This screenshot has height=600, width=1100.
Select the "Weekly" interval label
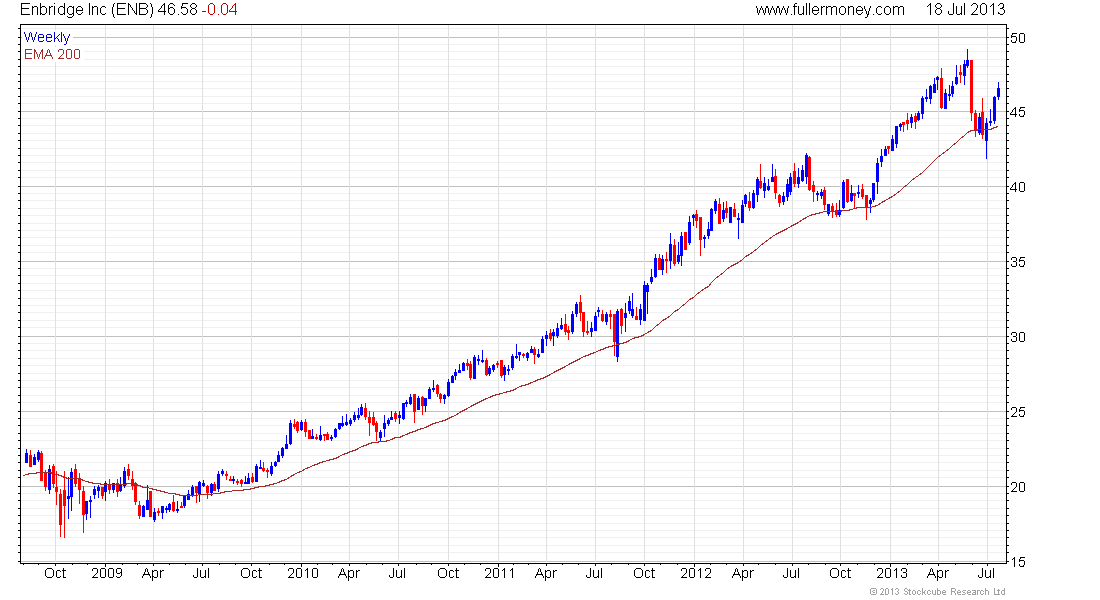coord(47,37)
